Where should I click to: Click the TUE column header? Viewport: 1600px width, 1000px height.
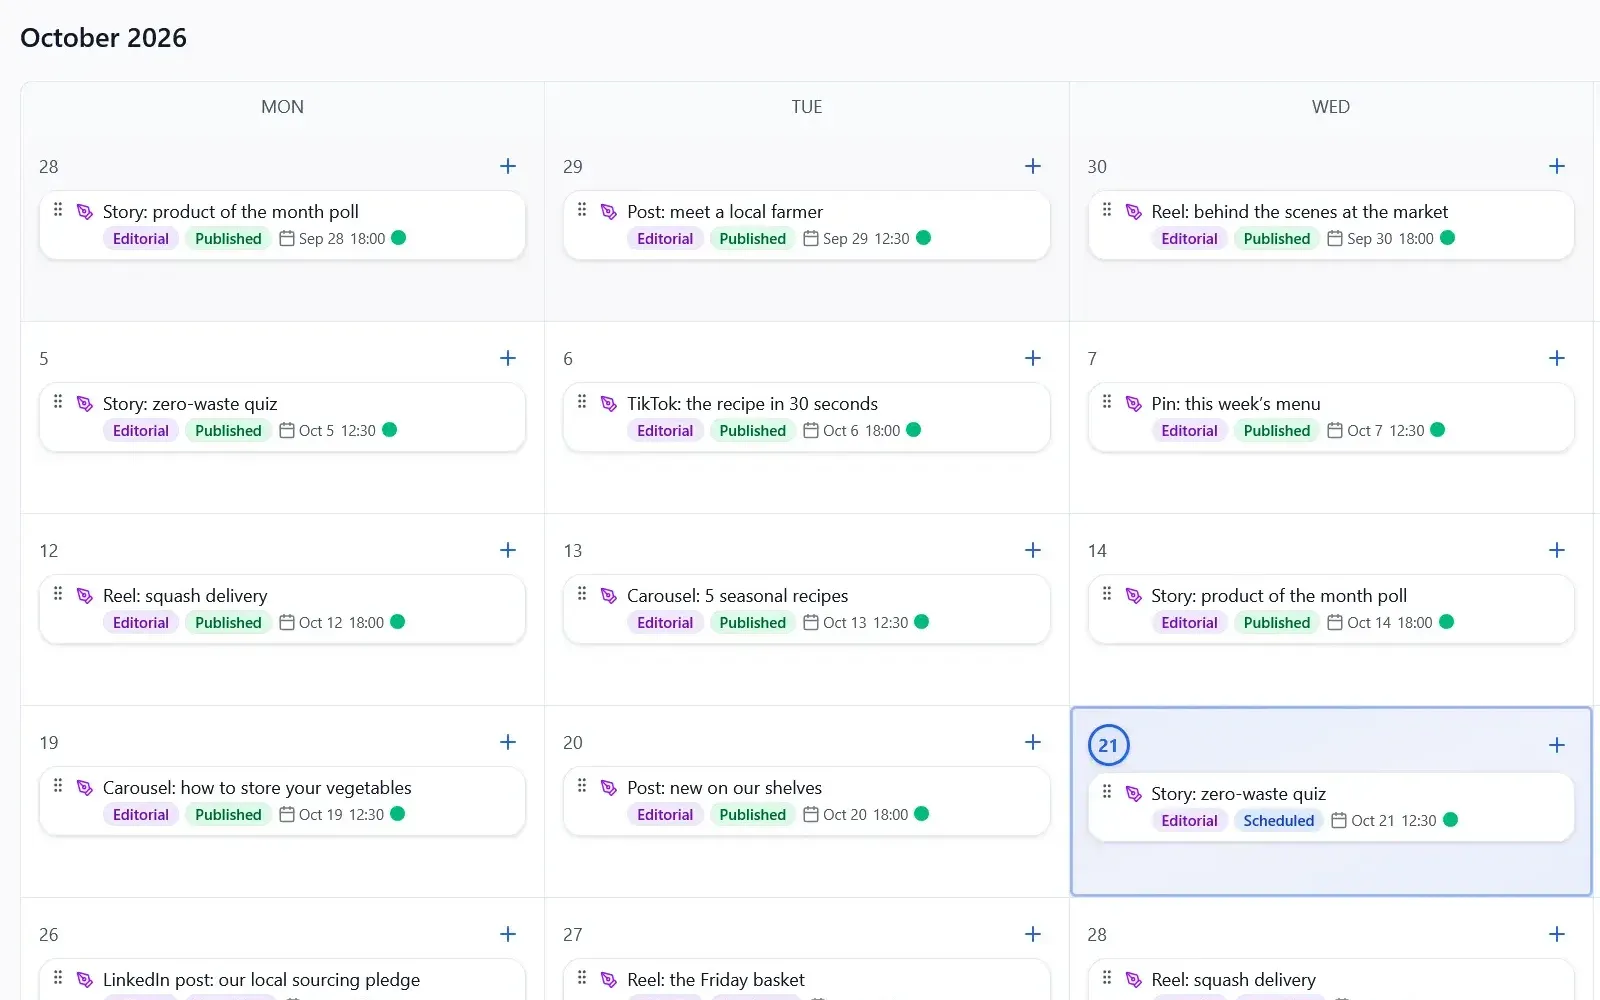tap(807, 107)
